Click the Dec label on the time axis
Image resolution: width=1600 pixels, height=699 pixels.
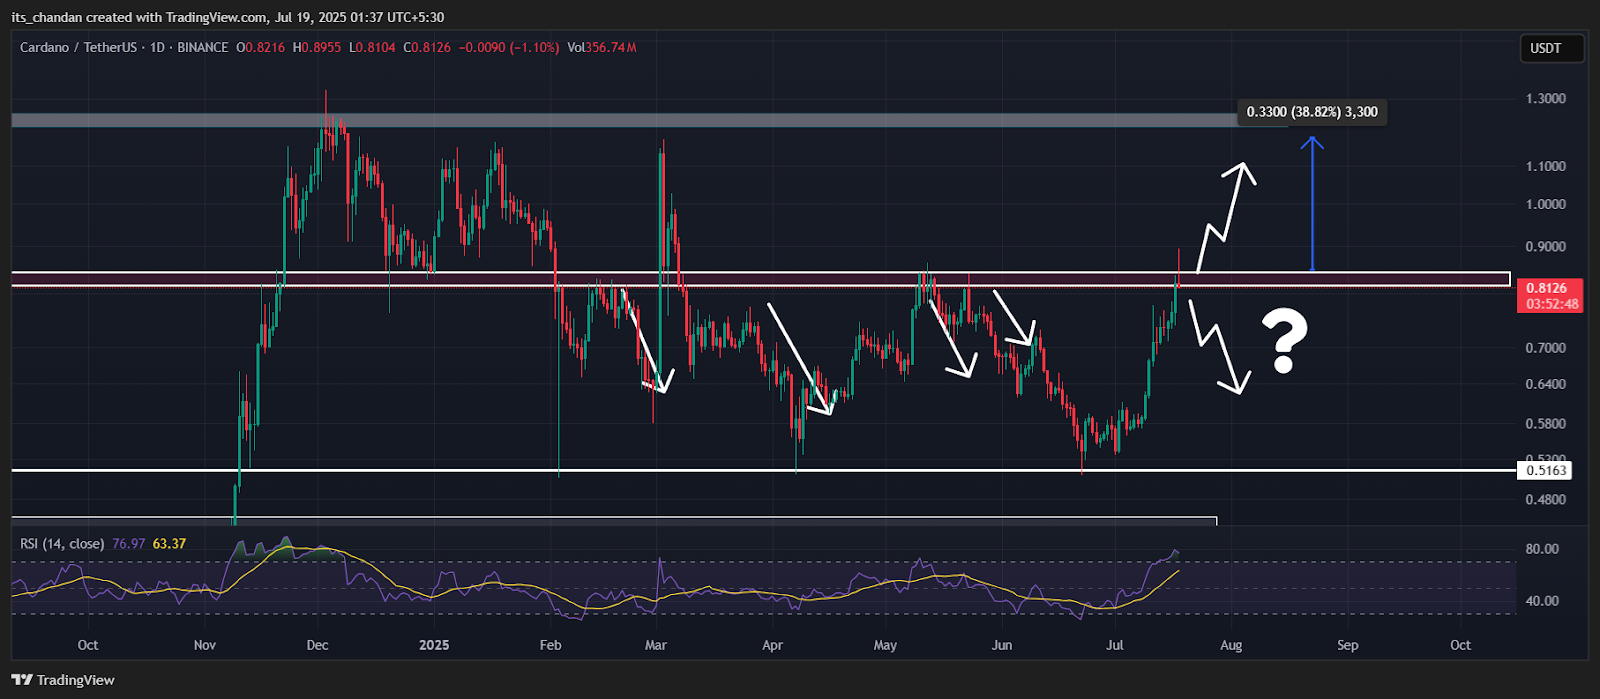click(x=317, y=645)
